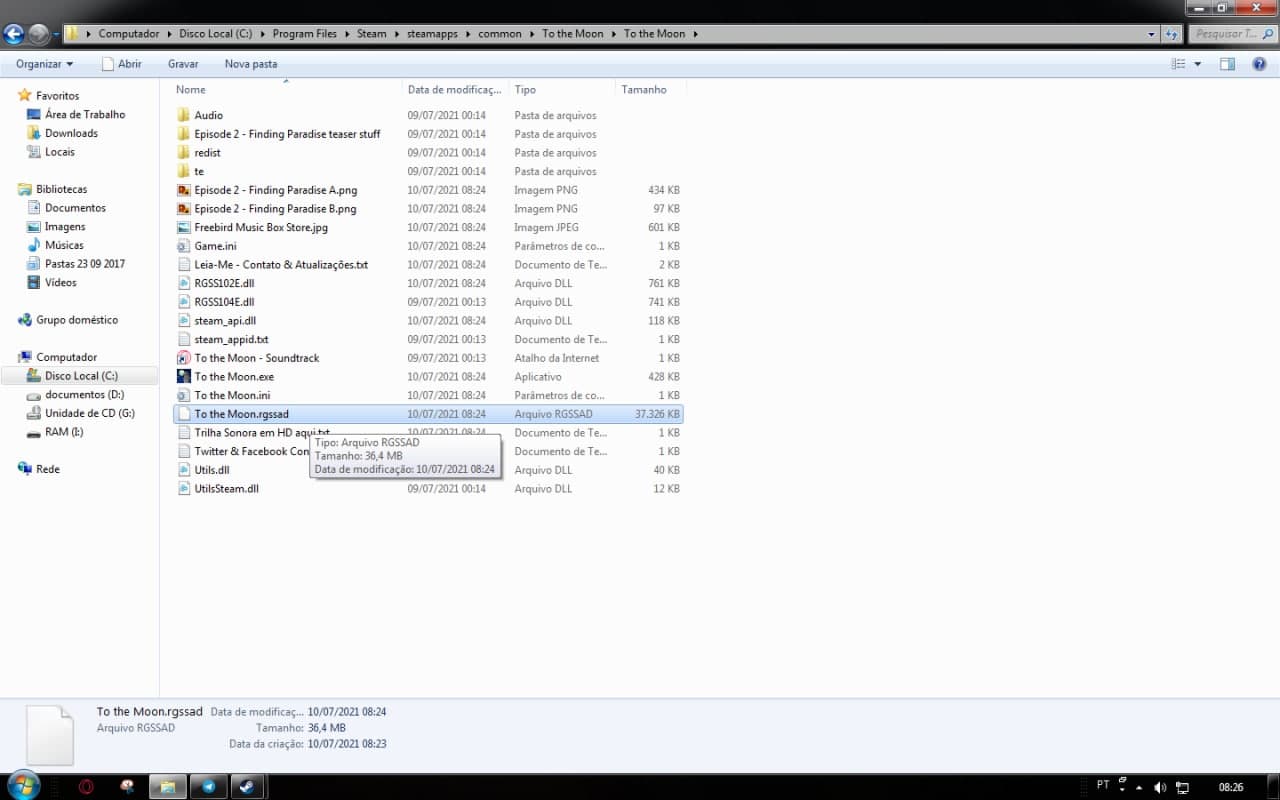Viewport: 1280px width, 800px height.
Task: Click the Abrir toolbar button
Action: click(121, 64)
